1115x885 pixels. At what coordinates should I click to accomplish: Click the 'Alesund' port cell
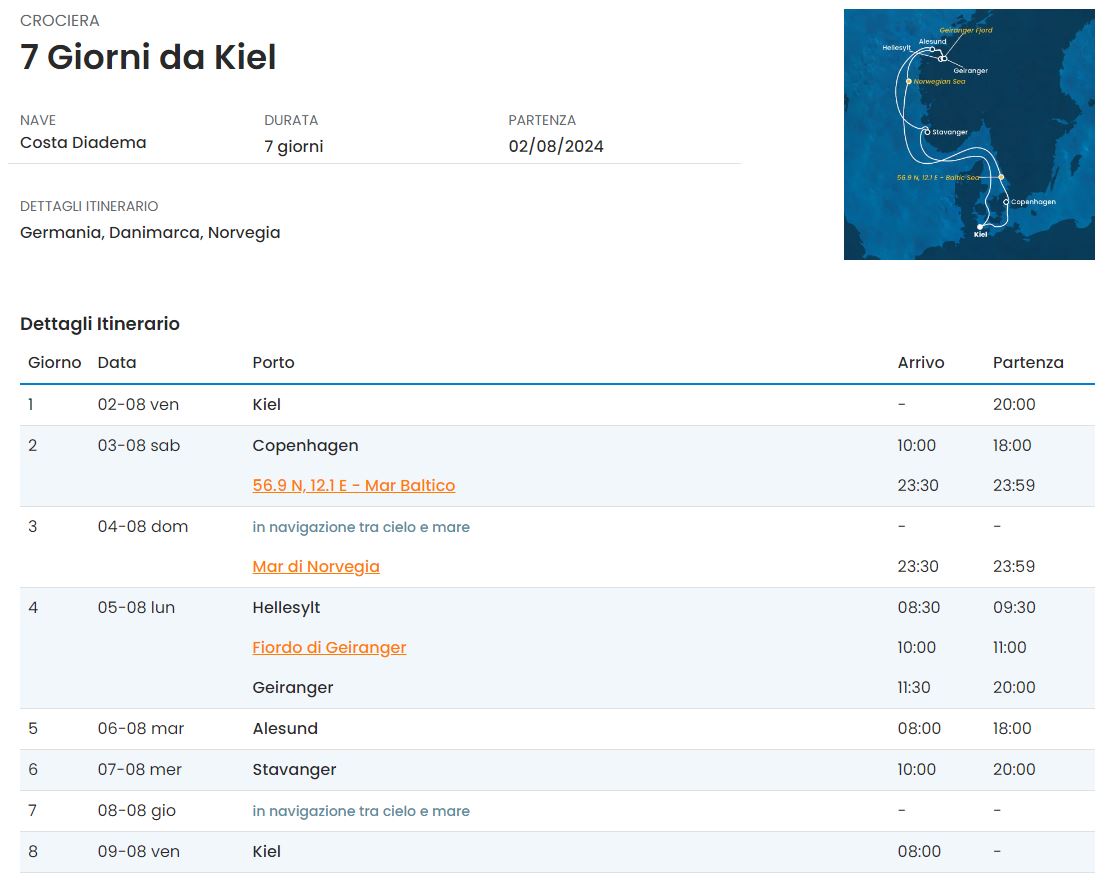(284, 729)
